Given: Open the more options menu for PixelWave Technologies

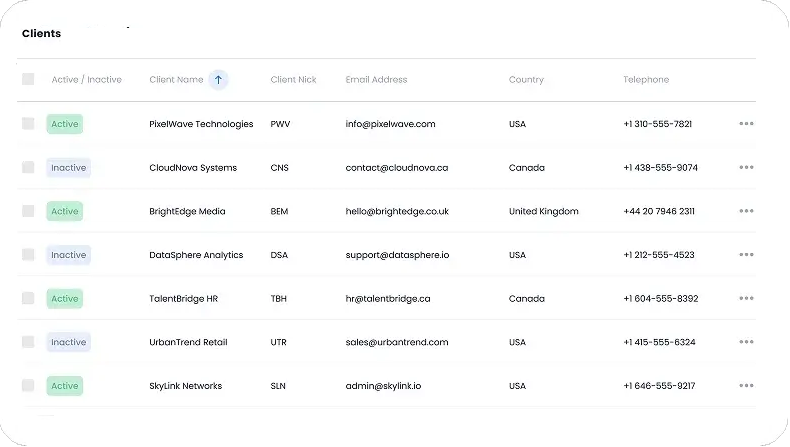Looking at the screenshot, I should (x=746, y=123).
